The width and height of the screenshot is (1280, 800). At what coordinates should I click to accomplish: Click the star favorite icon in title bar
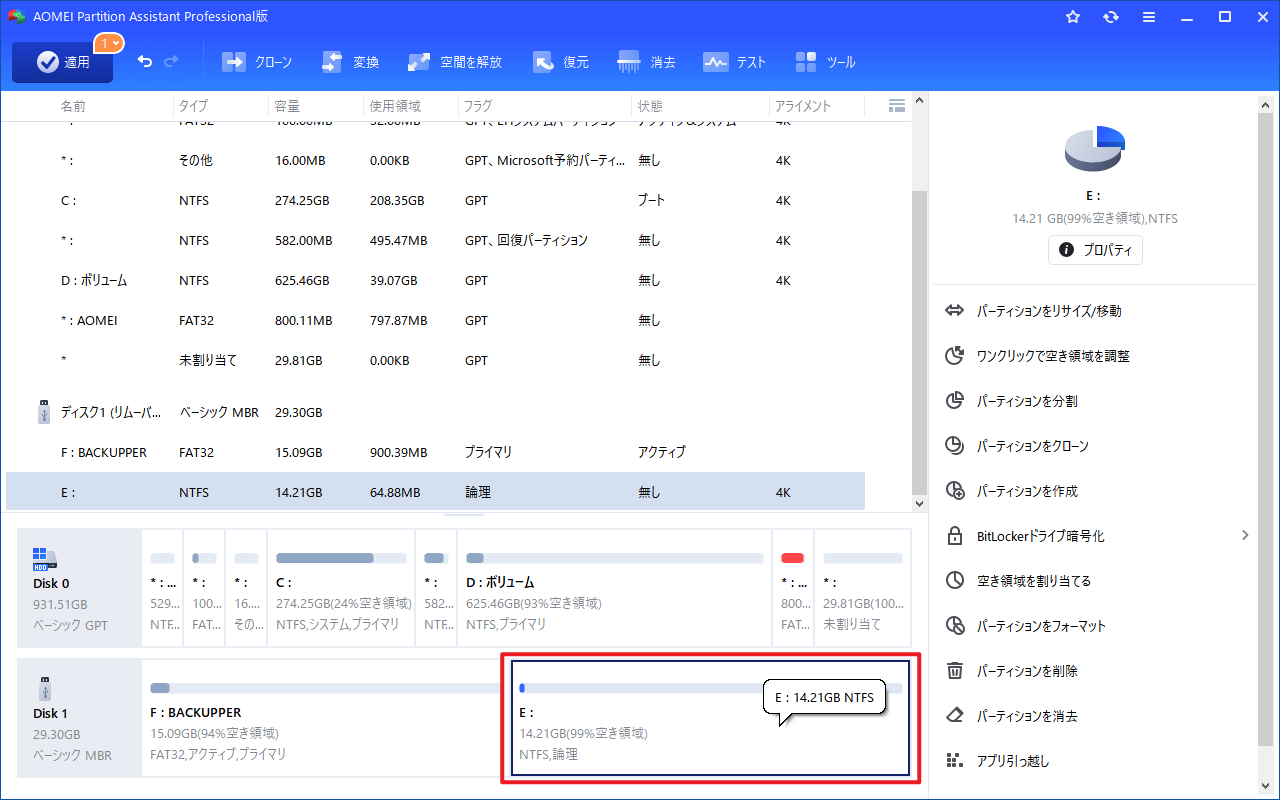pos(1073,17)
